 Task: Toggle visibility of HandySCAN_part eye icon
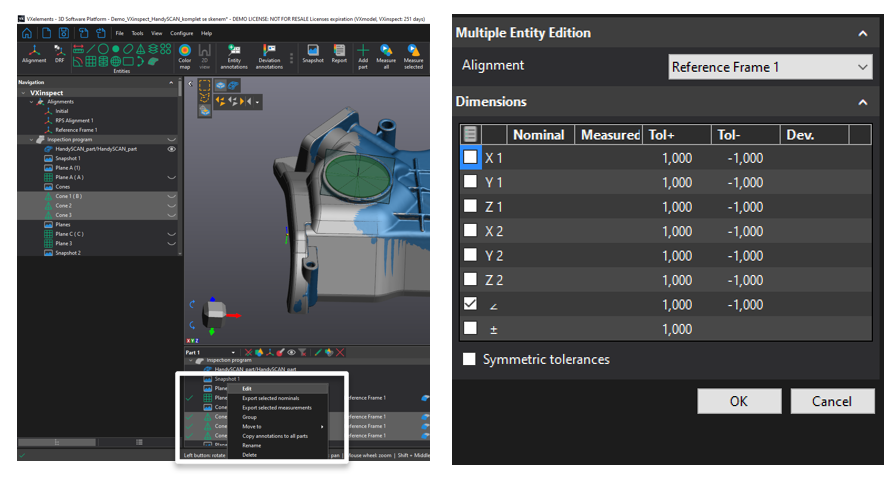tap(171, 149)
